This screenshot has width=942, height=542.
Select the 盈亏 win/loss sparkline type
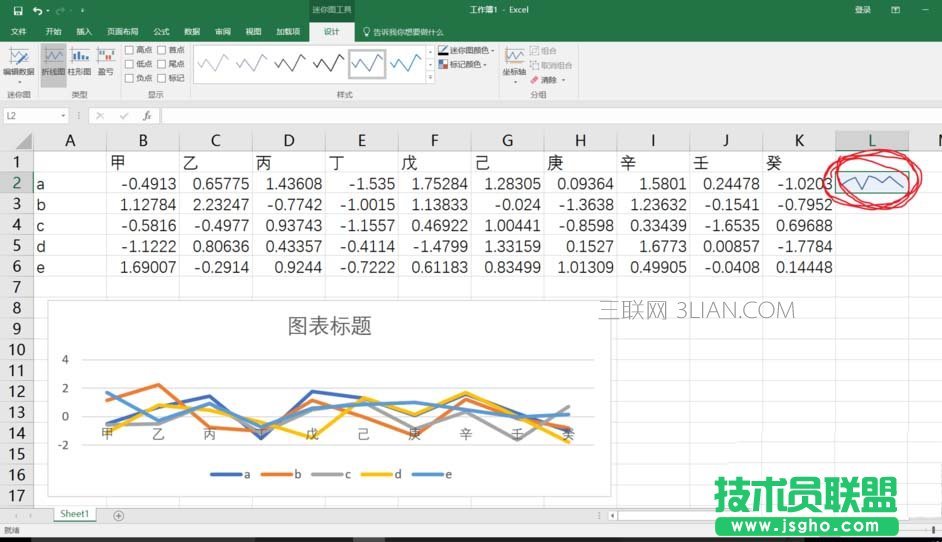click(105, 60)
